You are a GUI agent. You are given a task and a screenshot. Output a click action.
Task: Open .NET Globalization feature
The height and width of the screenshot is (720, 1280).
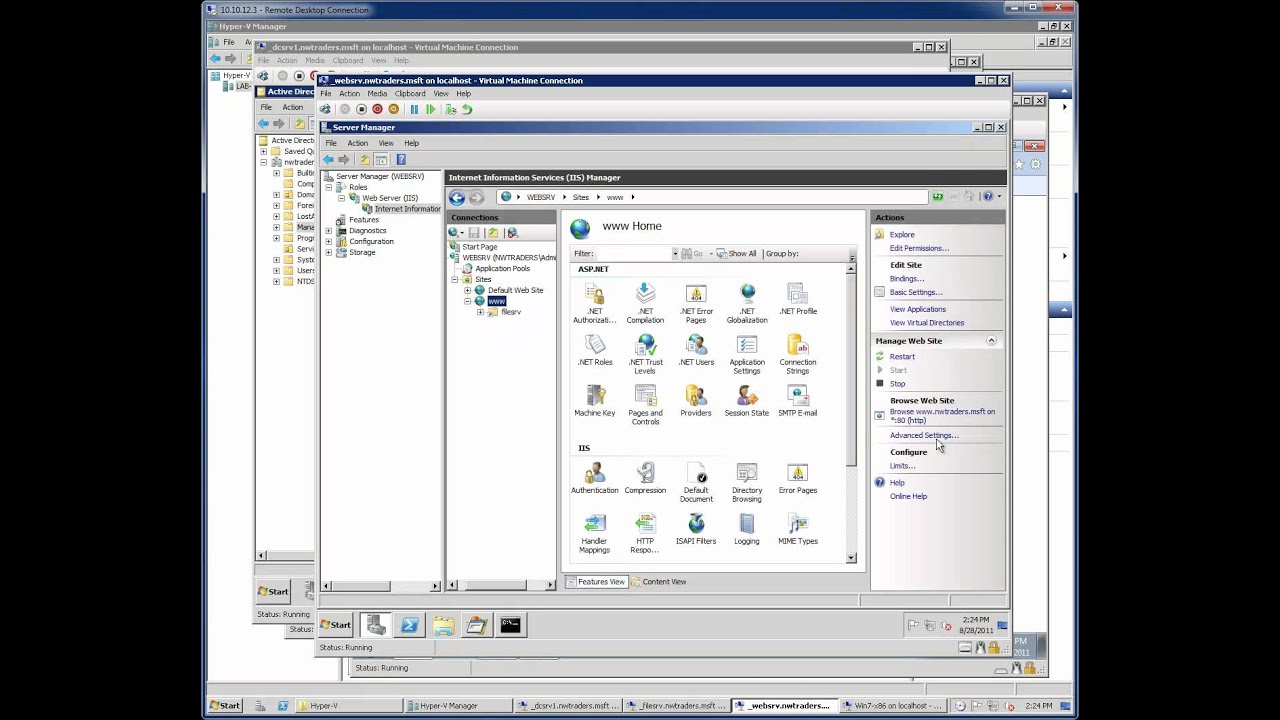(747, 303)
